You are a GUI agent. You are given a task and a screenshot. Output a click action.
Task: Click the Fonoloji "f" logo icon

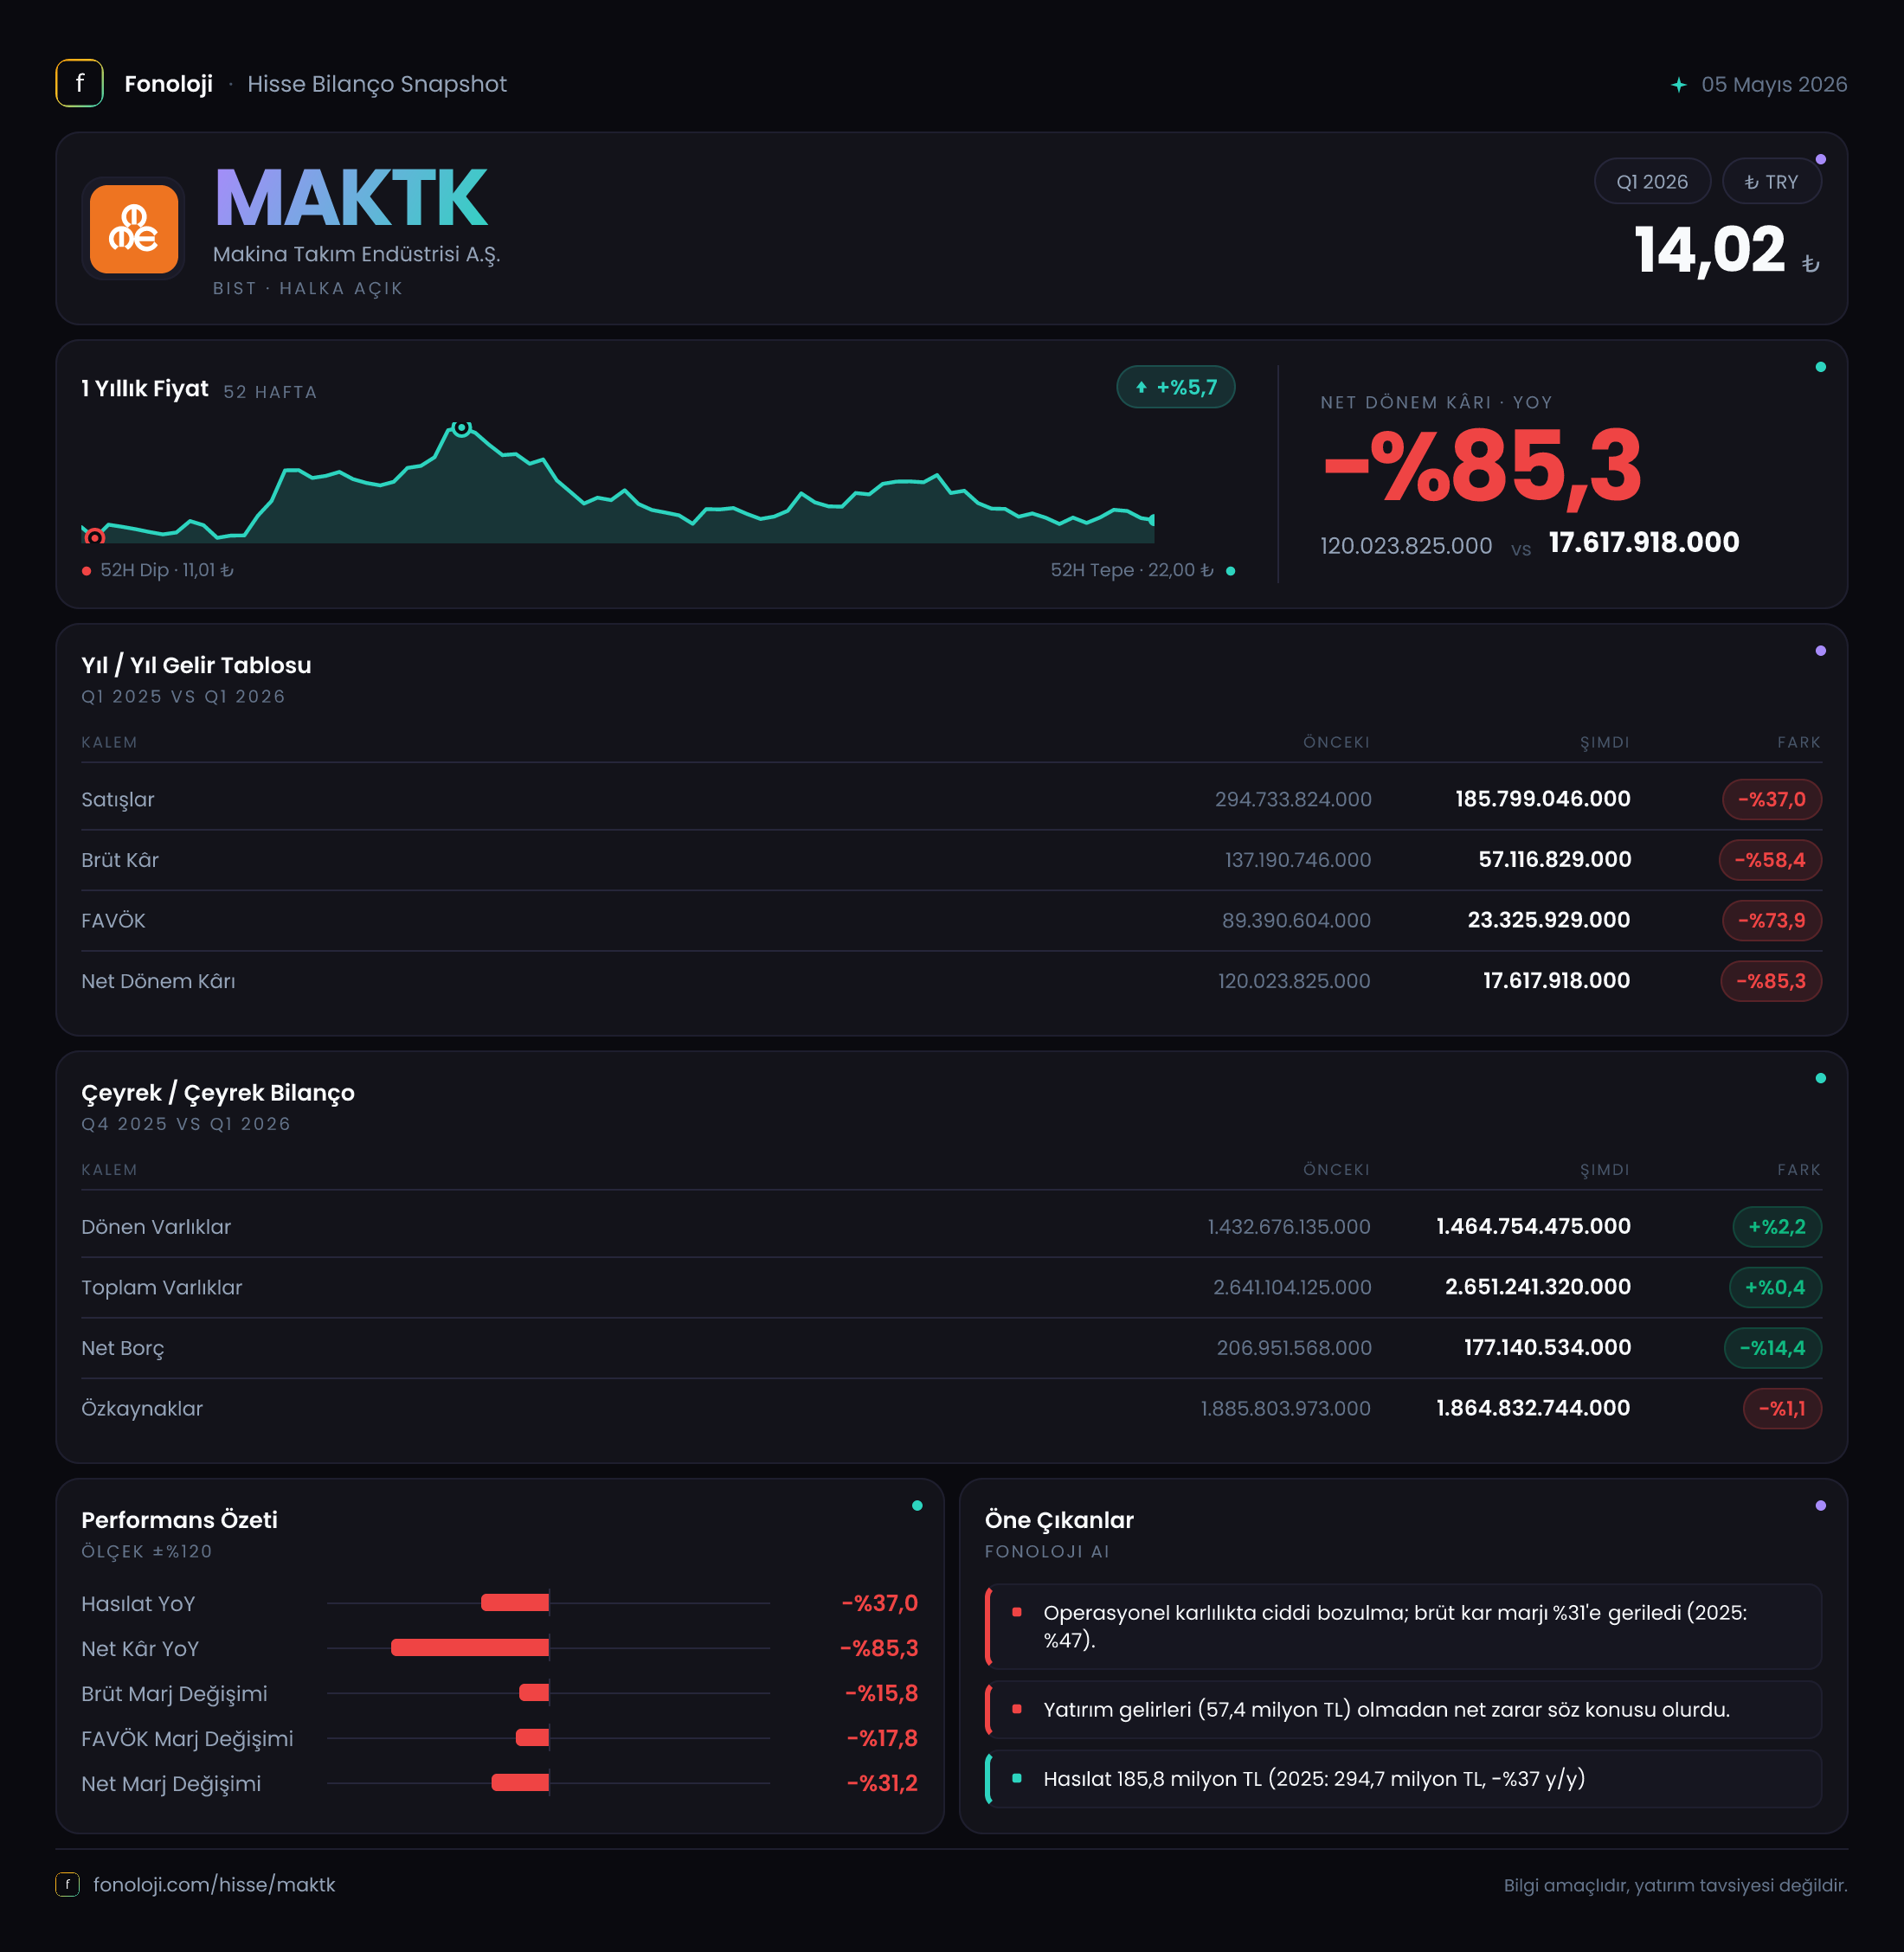click(x=79, y=84)
